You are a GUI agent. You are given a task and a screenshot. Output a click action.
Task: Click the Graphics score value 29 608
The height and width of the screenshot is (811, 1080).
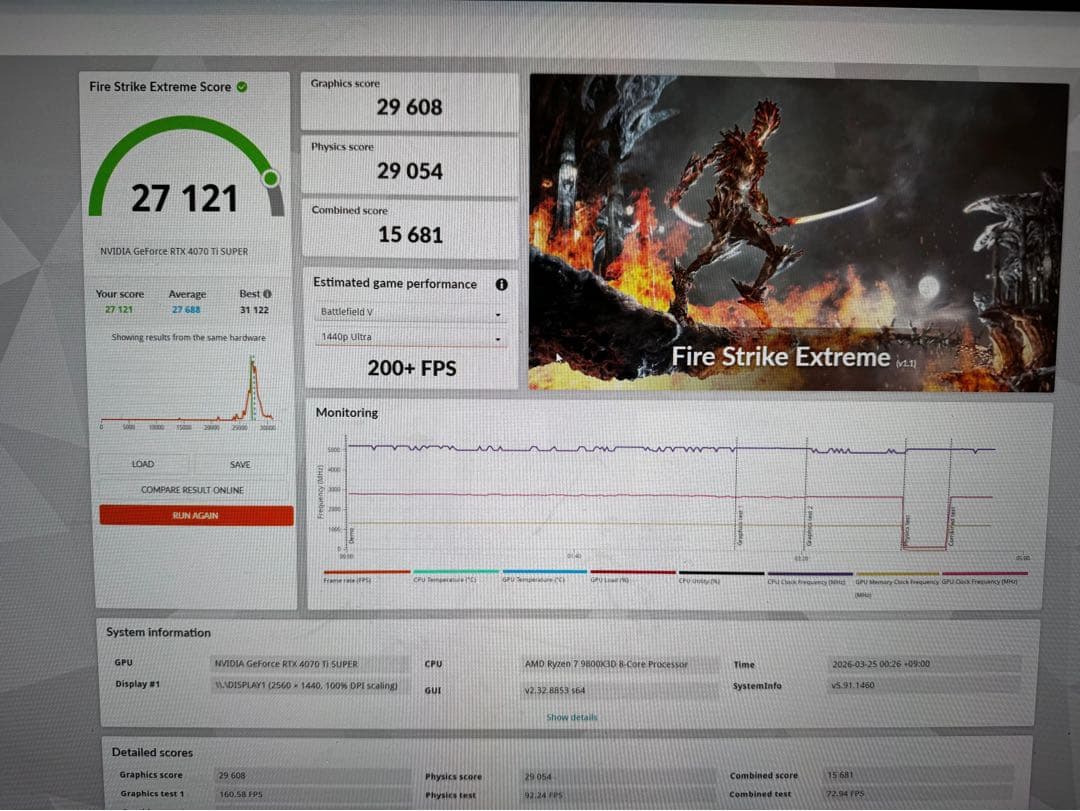[409, 107]
